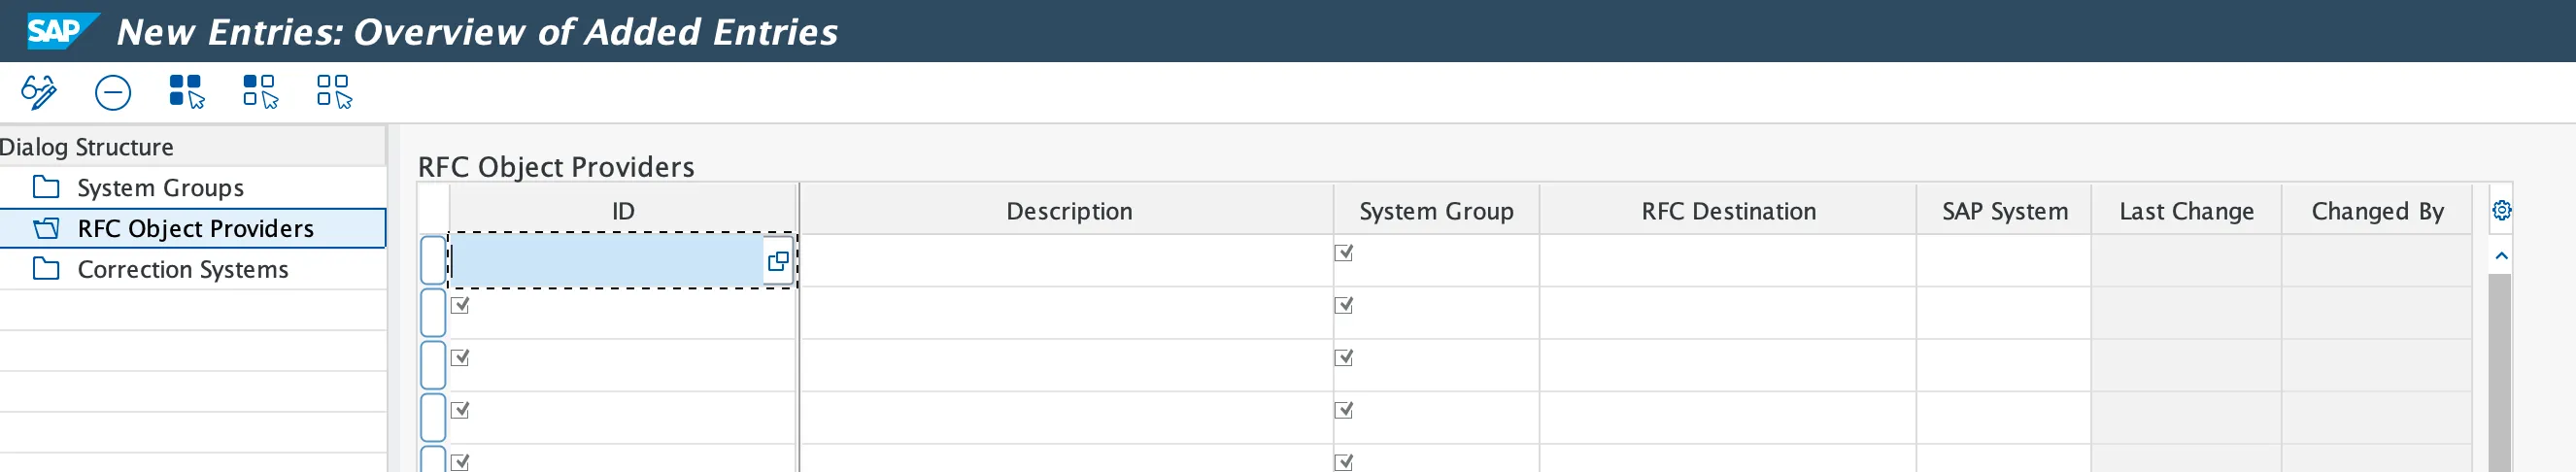
Task: Click the first row Description field
Action: (1066, 261)
